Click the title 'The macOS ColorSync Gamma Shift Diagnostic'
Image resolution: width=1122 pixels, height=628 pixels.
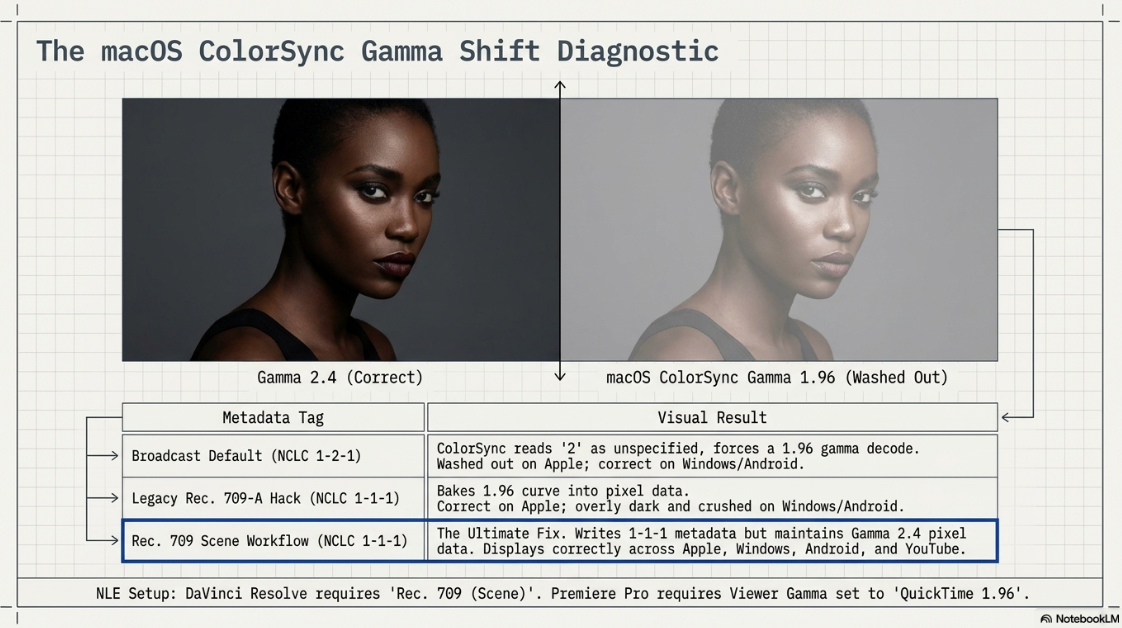[377, 51]
